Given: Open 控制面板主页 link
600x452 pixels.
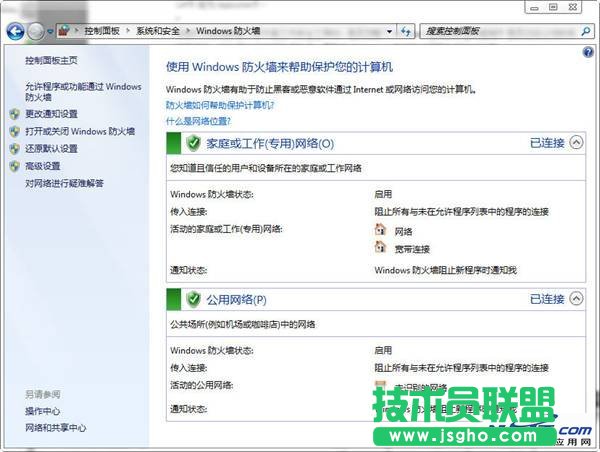Looking at the screenshot, I should click(x=51, y=60).
